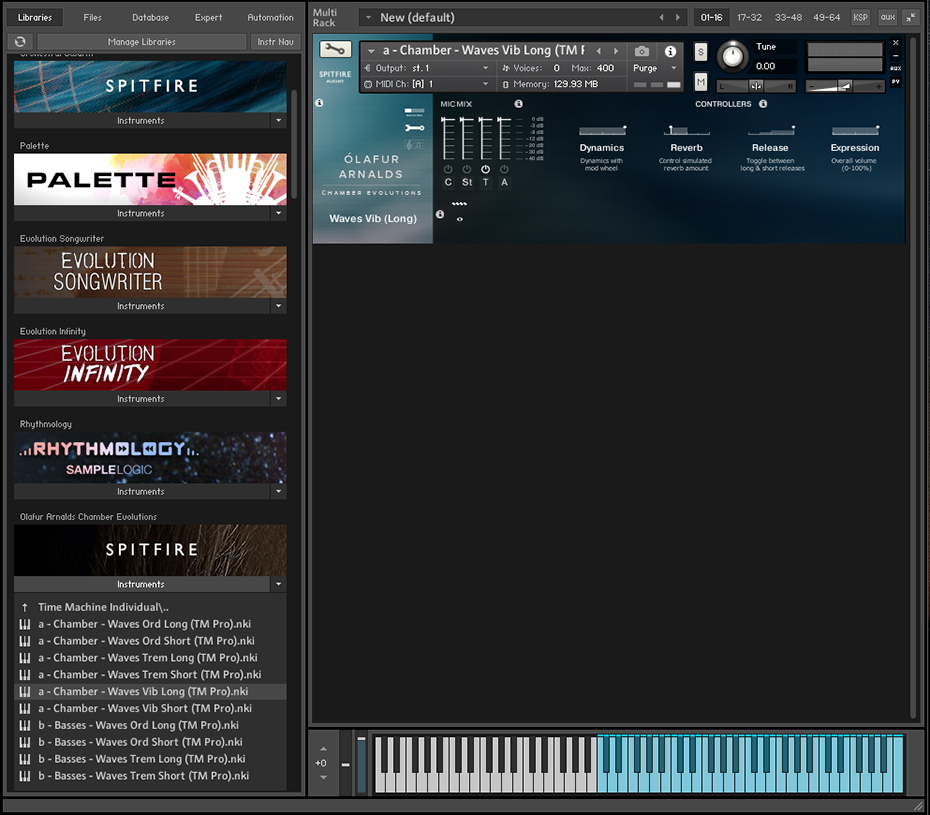
Task: Expand Evolution Infinity Instruments dropdown arrow
Action: point(278,399)
